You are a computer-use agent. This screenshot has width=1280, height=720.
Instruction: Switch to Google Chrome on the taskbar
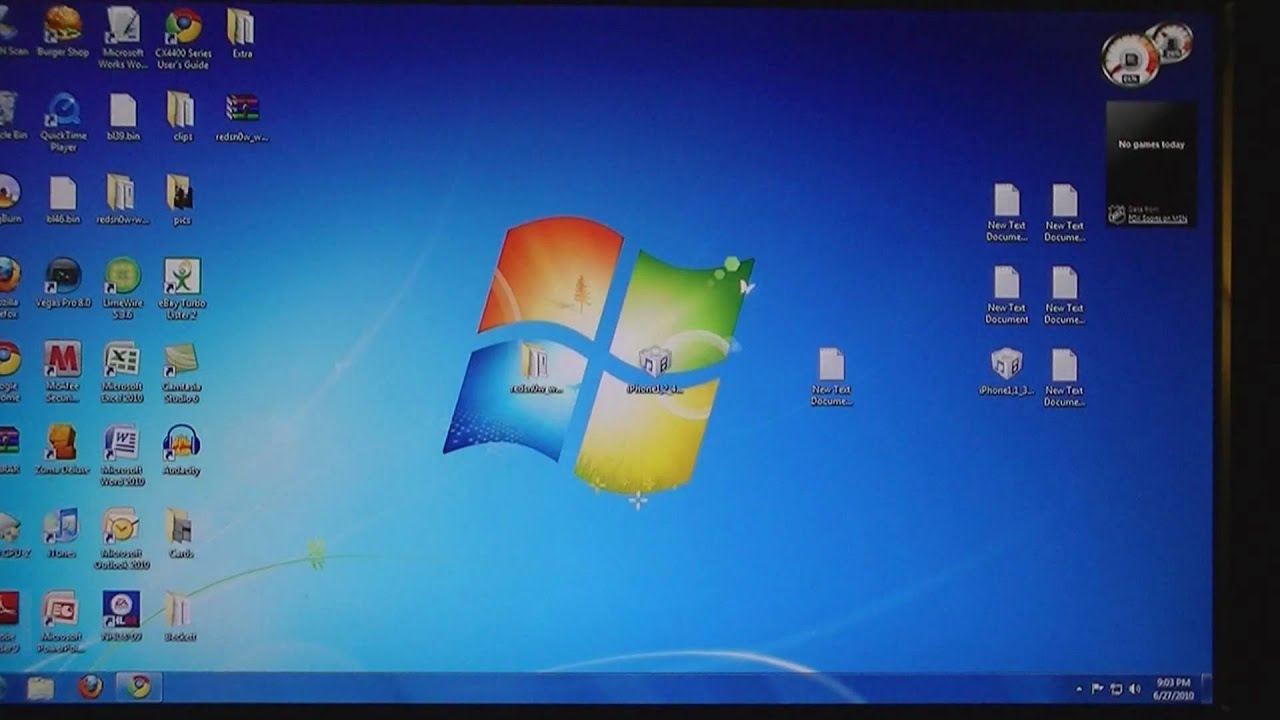(x=138, y=687)
